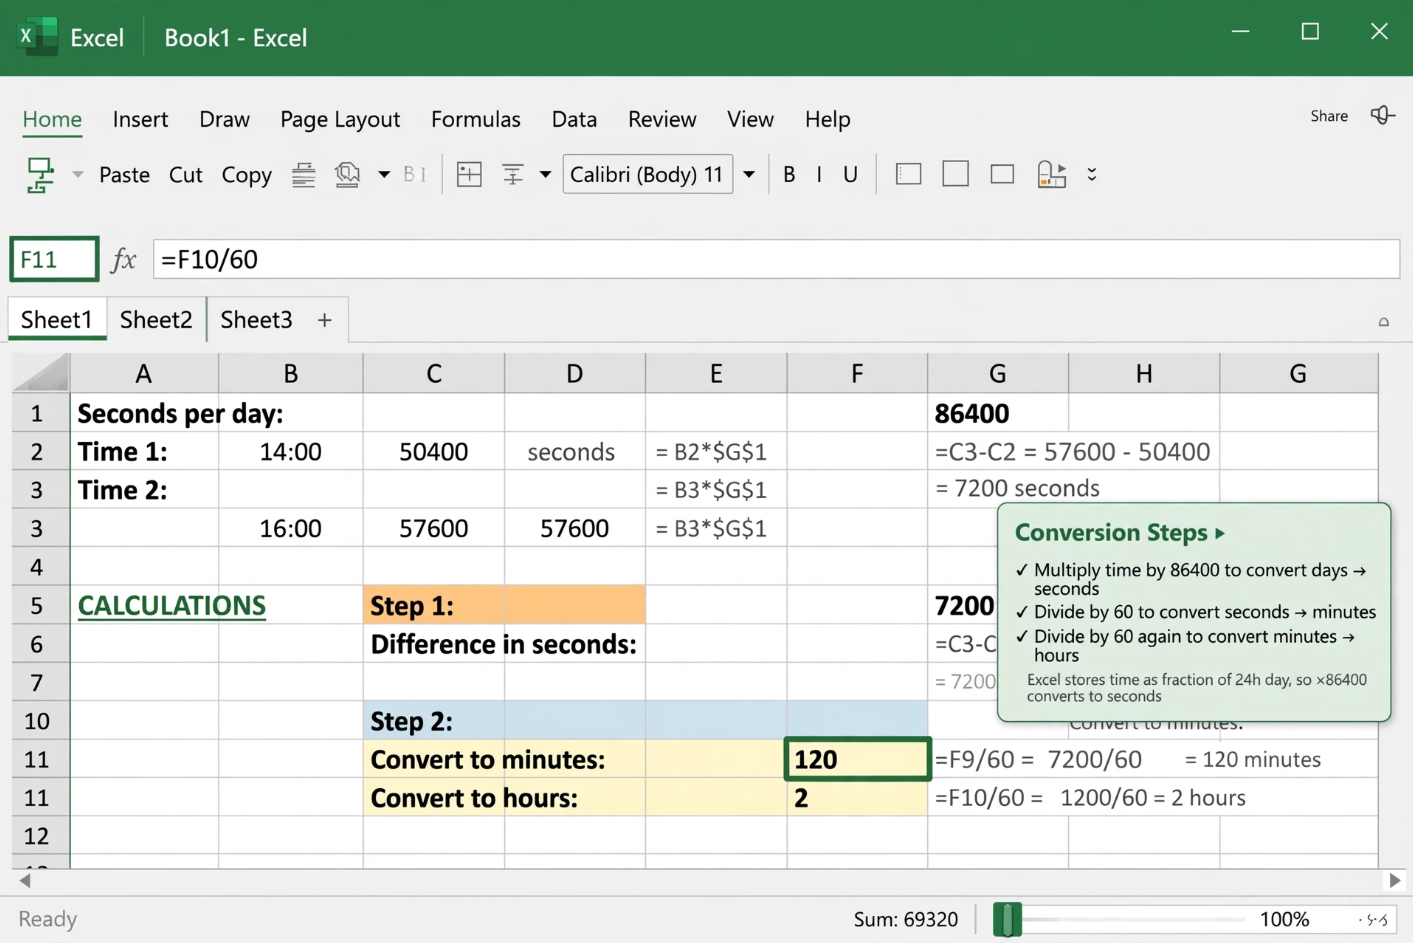The height and width of the screenshot is (943, 1413).
Task: Open the Data ribbon tab
Action: point(574,119)
